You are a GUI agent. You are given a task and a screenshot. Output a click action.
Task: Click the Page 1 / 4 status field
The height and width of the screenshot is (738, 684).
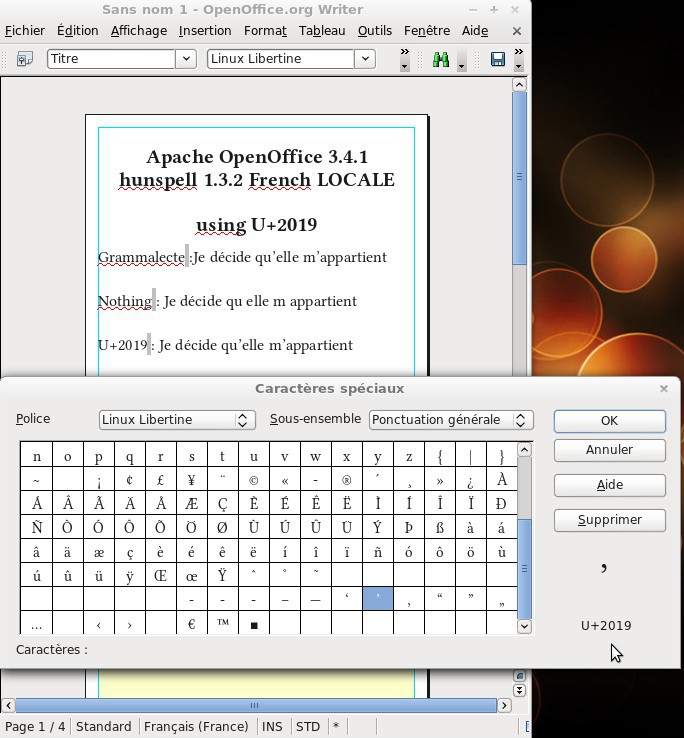point(35,727)
